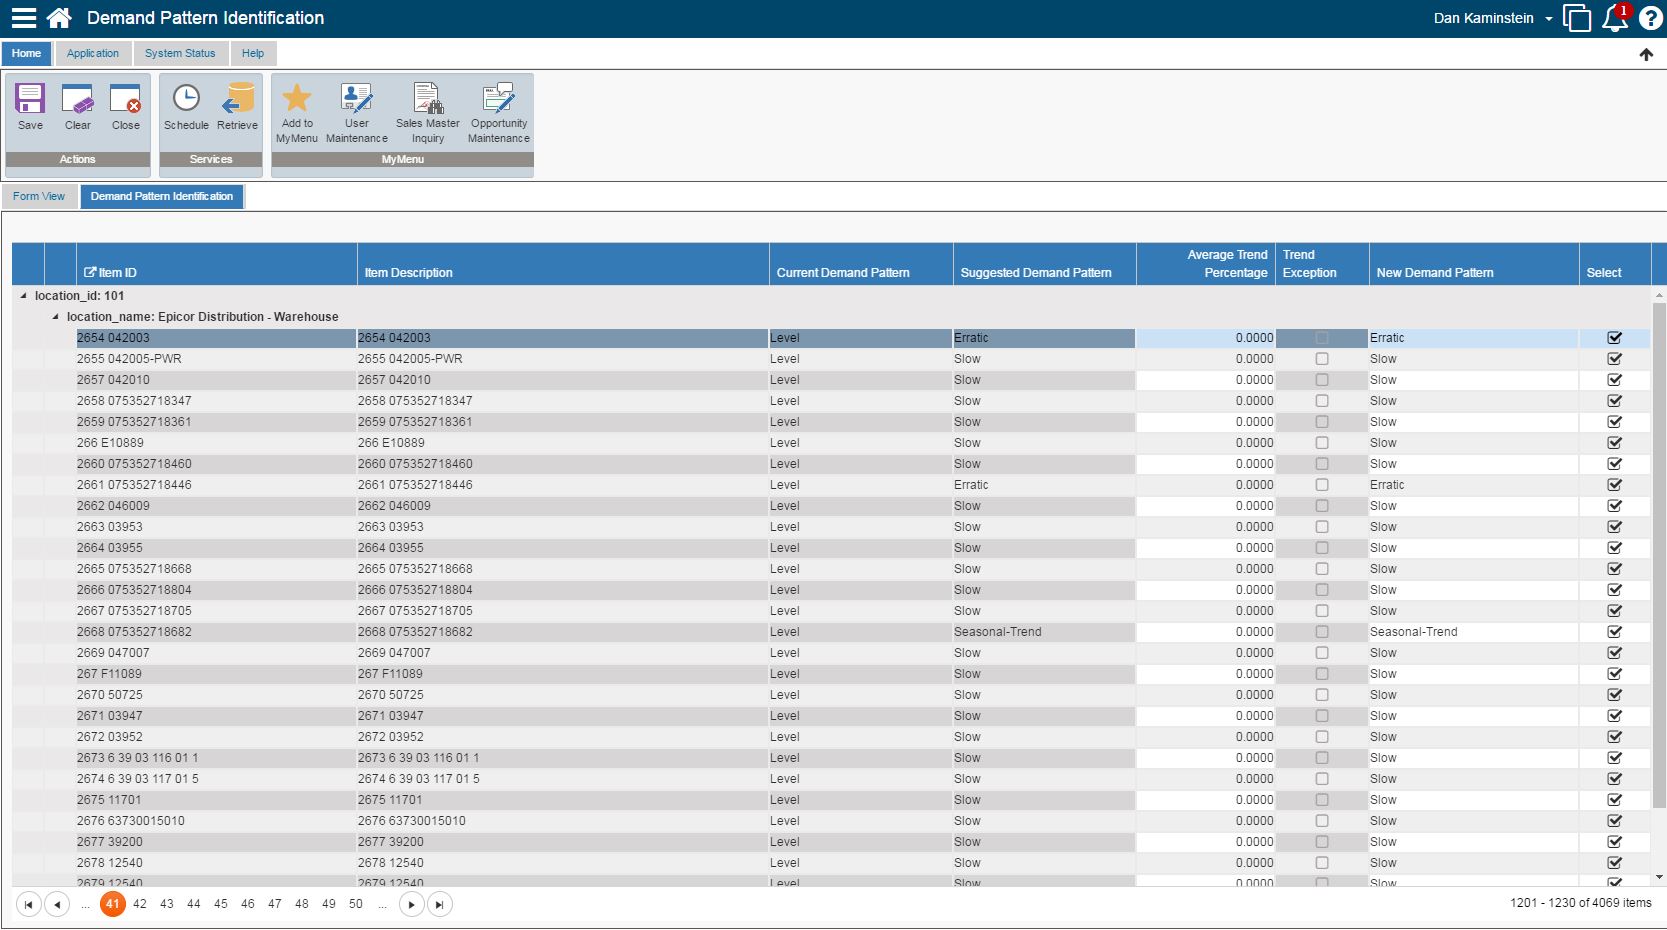Open User Maintenance shortcut

(356, 99)
